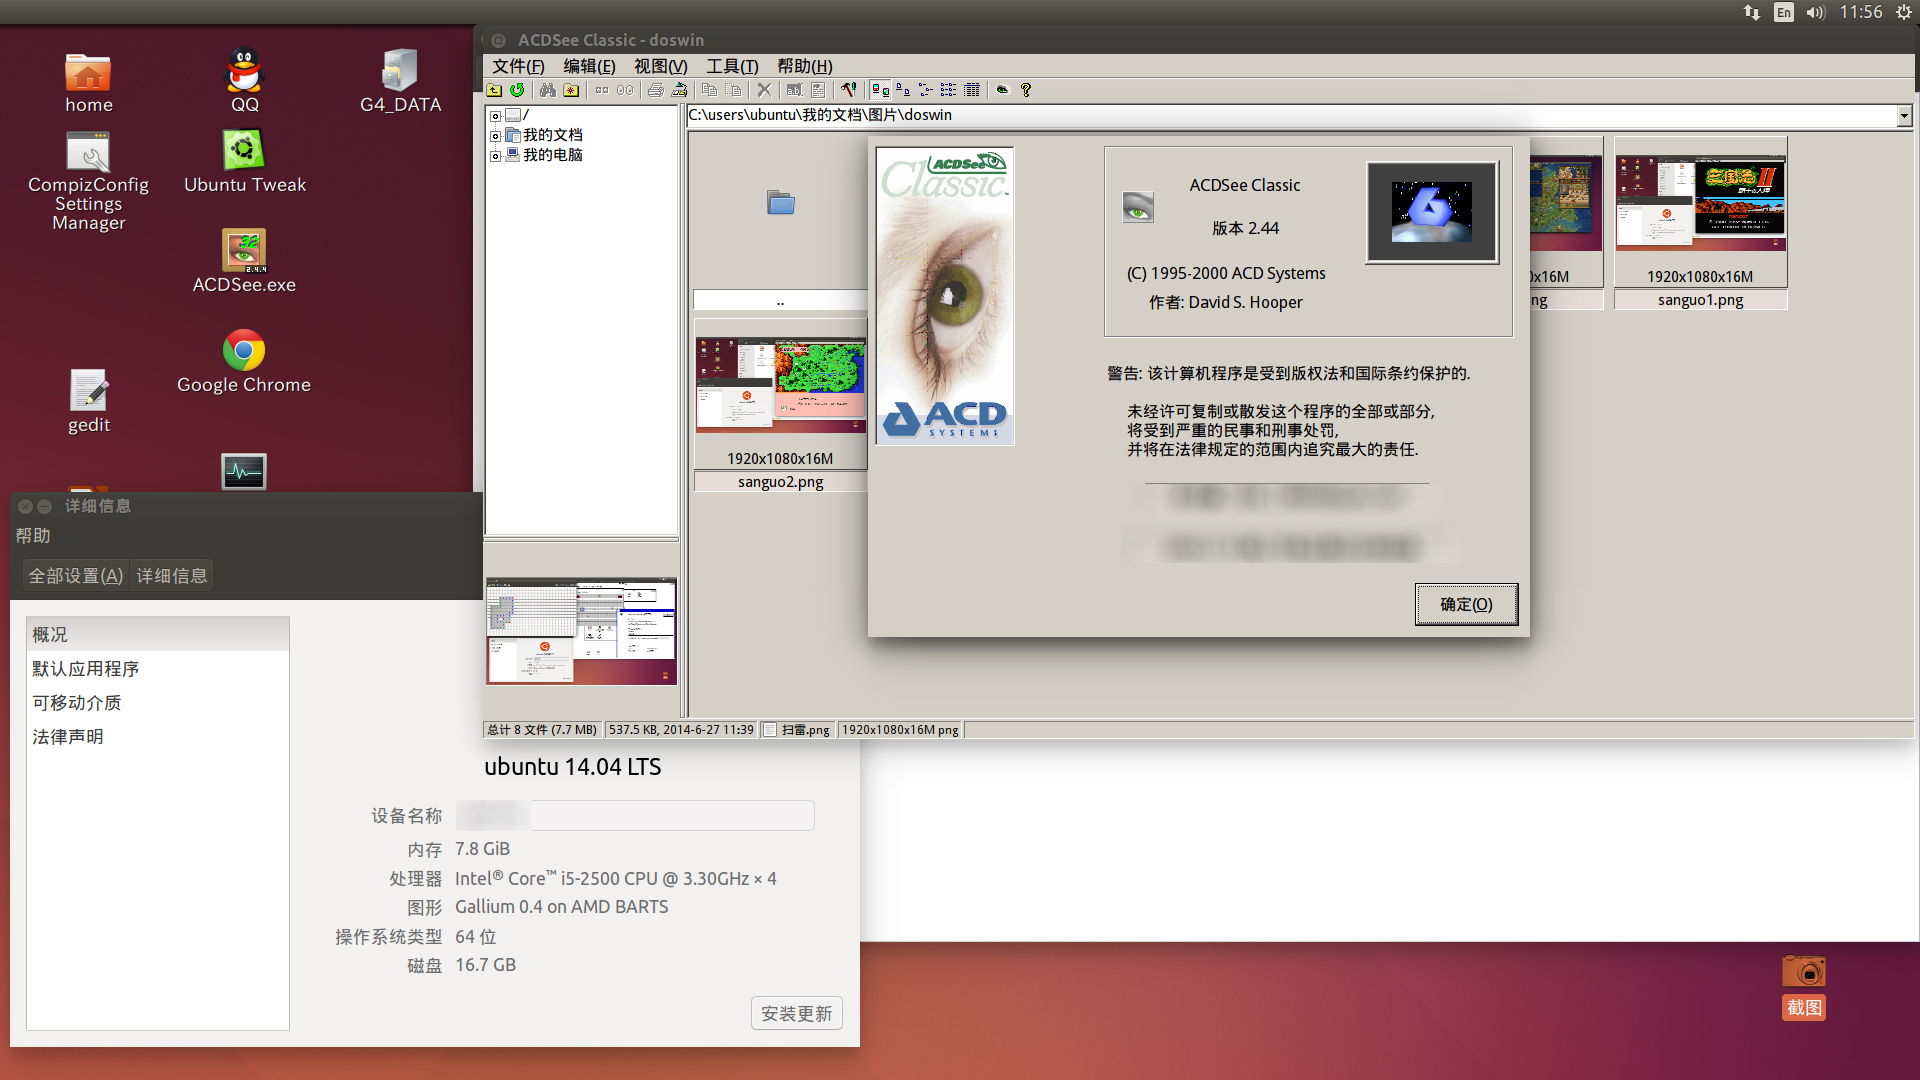Select 我的文档 label in folder tree
Screen dimensions: 1920x1080
tap(553, 135)
